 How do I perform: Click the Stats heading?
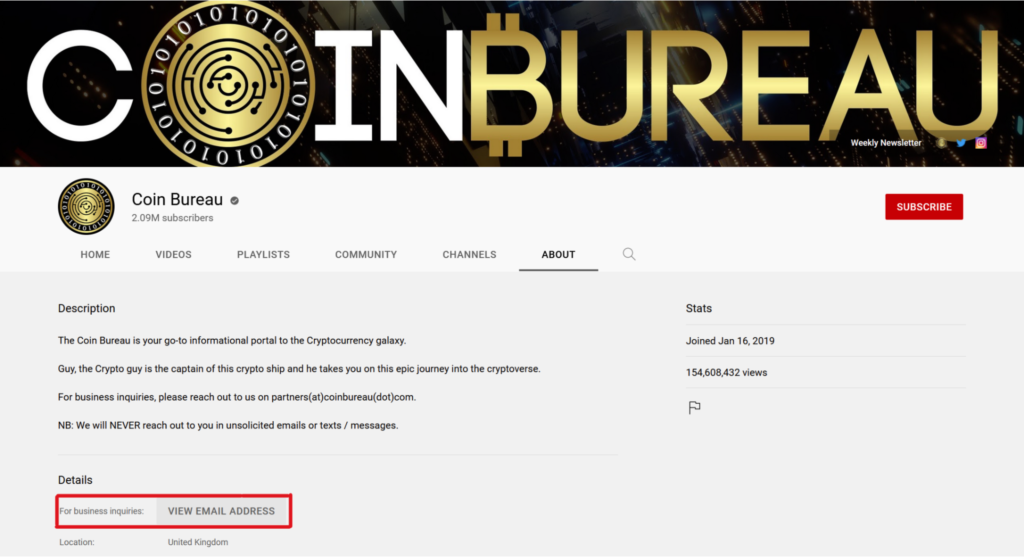point(698,308)
